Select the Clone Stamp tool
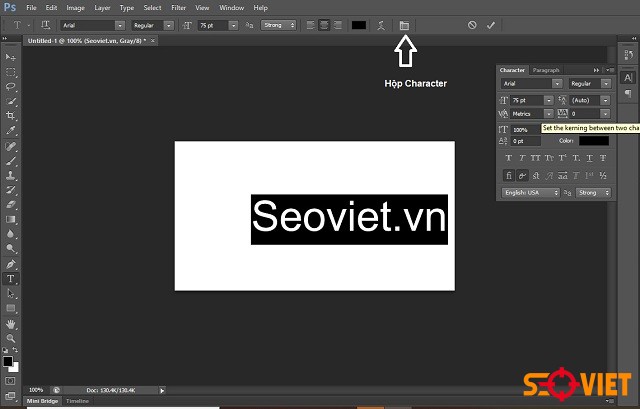The height and width of the screenshot is (409, 640). click(11, 176)
